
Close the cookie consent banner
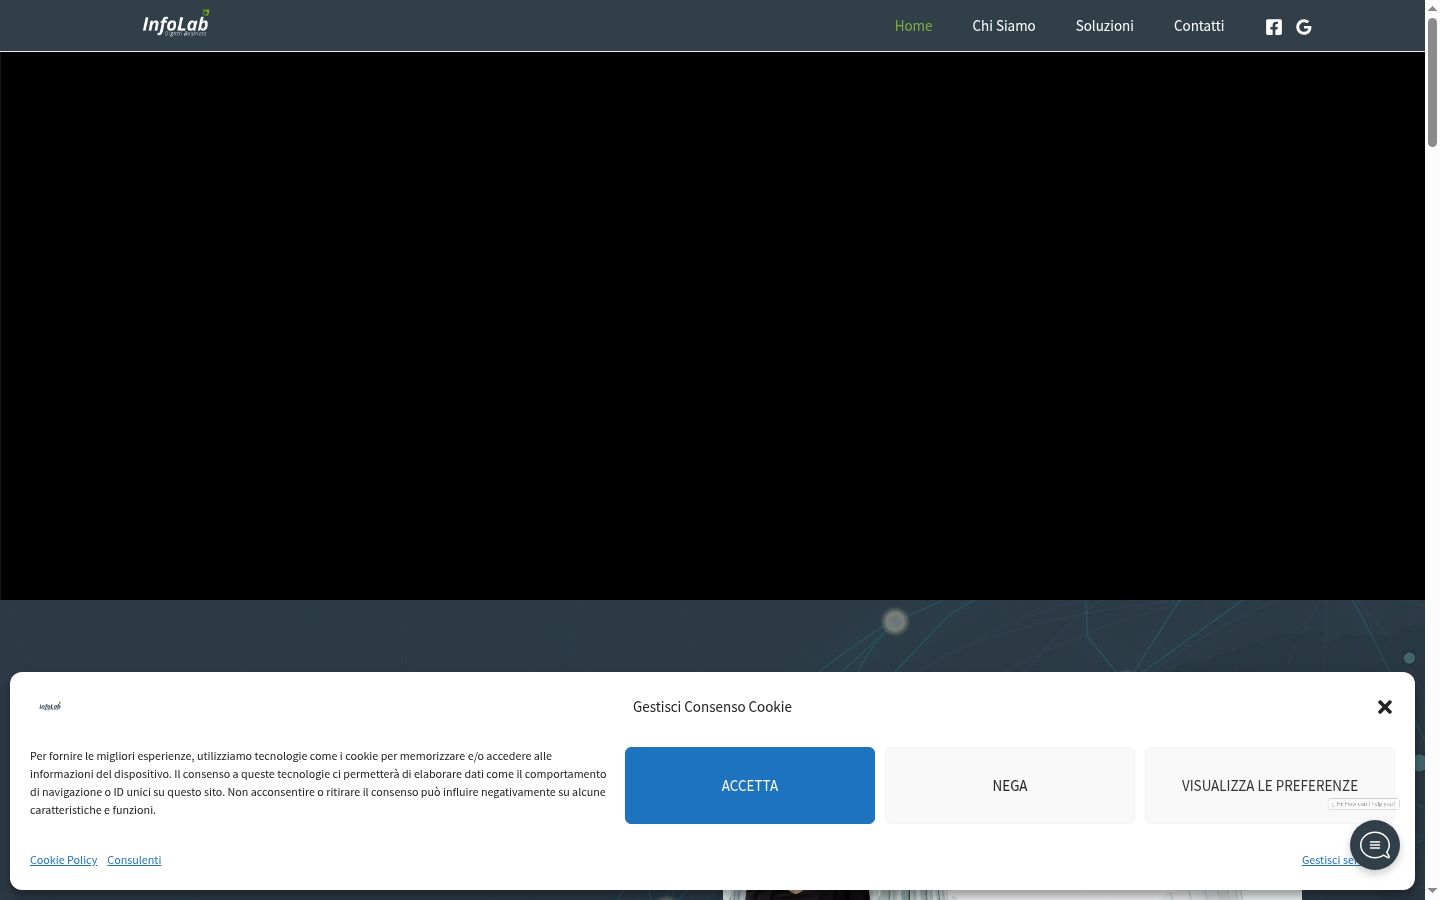click(x=1385, y=707)
